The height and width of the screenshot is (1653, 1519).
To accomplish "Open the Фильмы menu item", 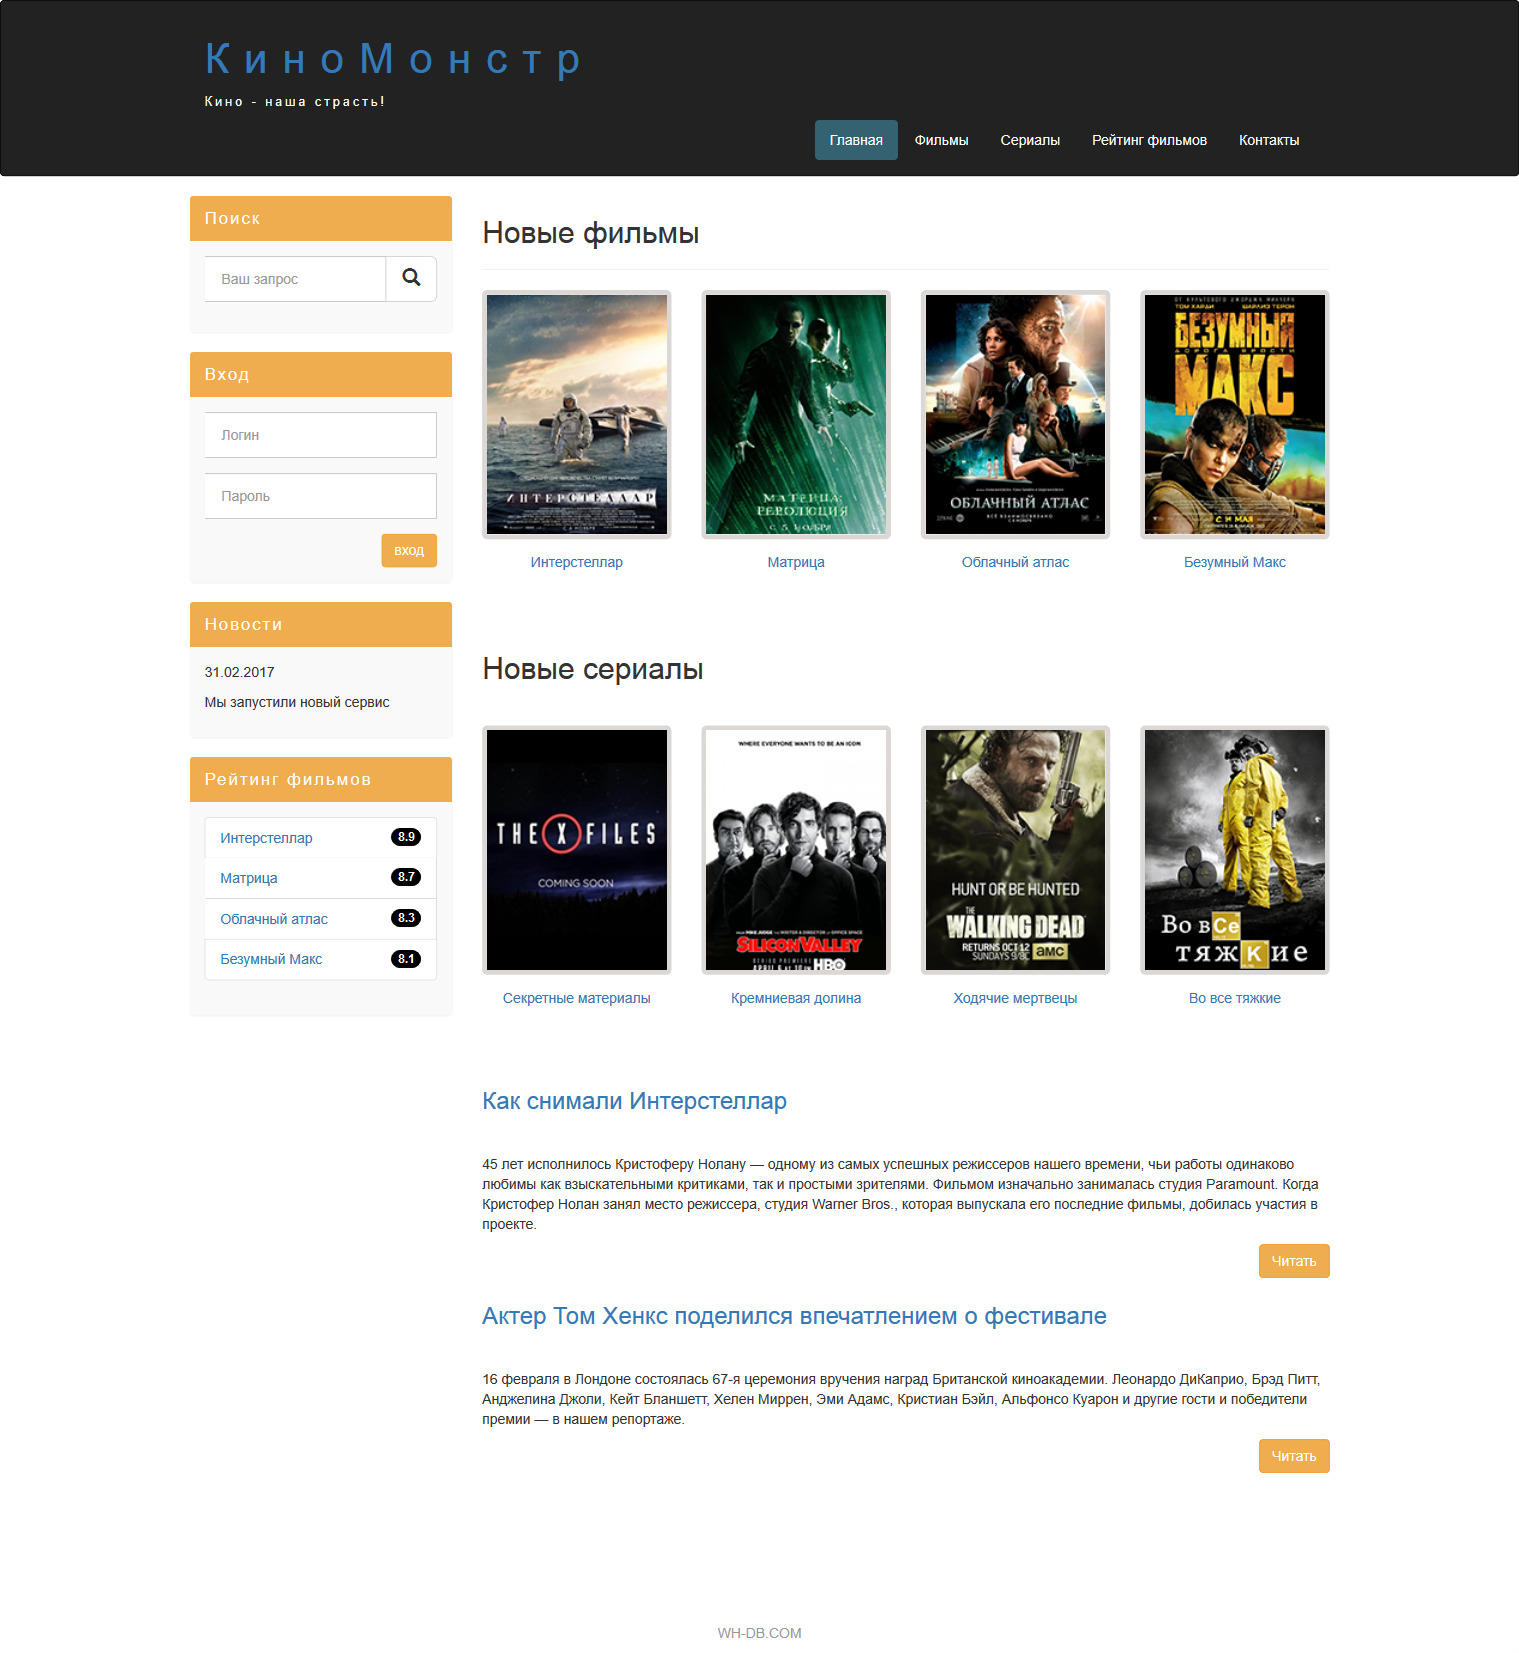I will click(x=941, y=140).
